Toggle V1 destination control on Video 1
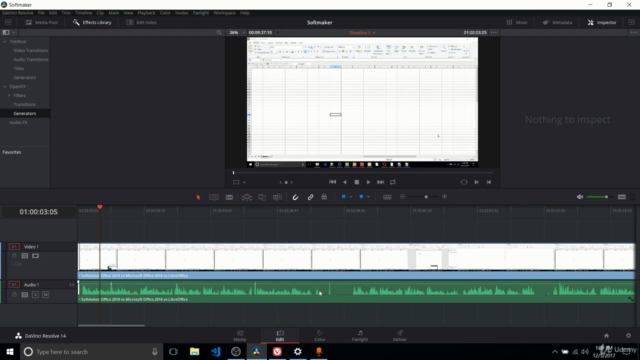The height and width of the screenshot is (360, 640). (x=14, y=247)
